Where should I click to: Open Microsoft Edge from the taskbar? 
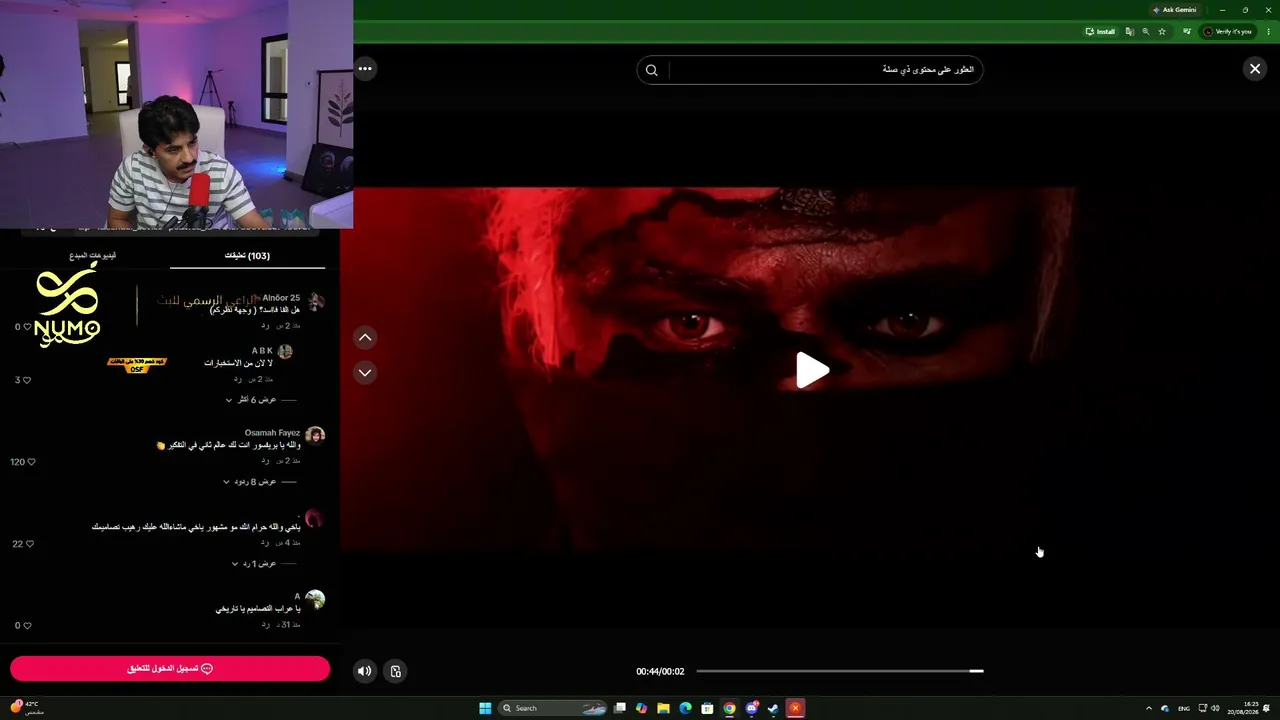(685, 708)
